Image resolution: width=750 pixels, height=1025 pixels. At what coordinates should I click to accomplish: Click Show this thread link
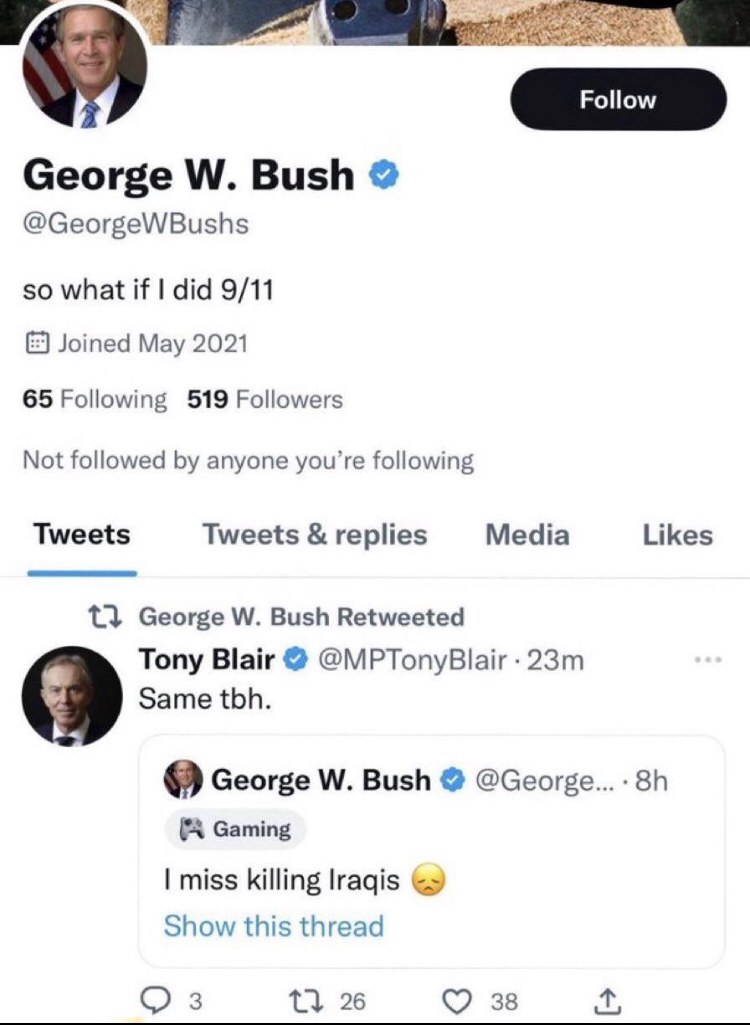pyautogui.click(x=273, y=926)
